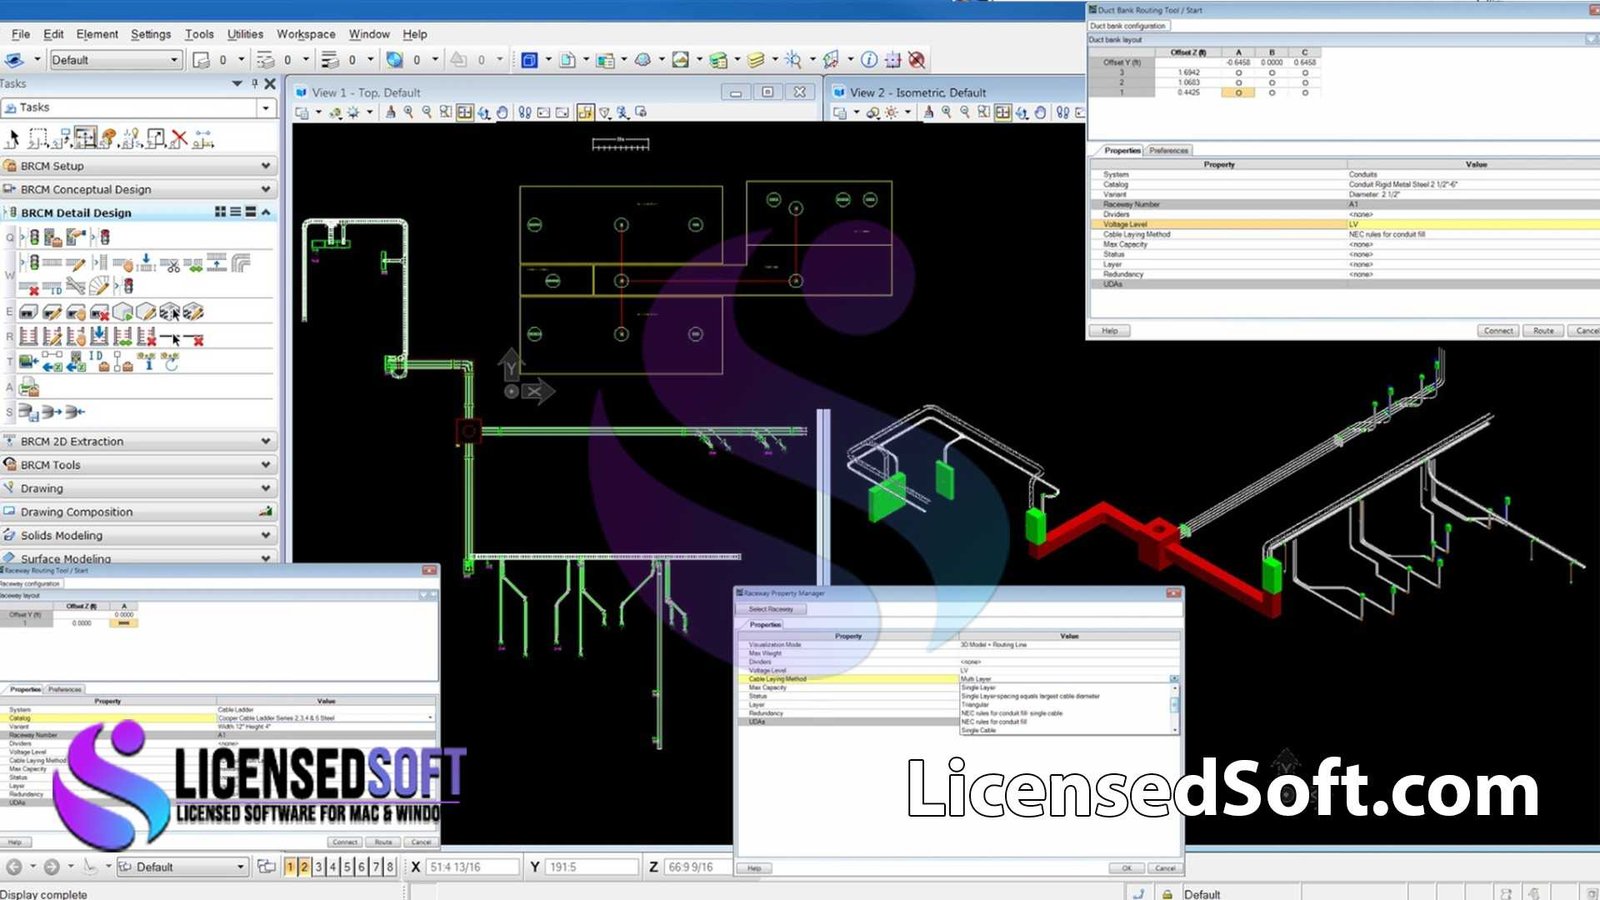
Task: Expand the BRCM Conceptual Design group
Action: pos(138,189)
